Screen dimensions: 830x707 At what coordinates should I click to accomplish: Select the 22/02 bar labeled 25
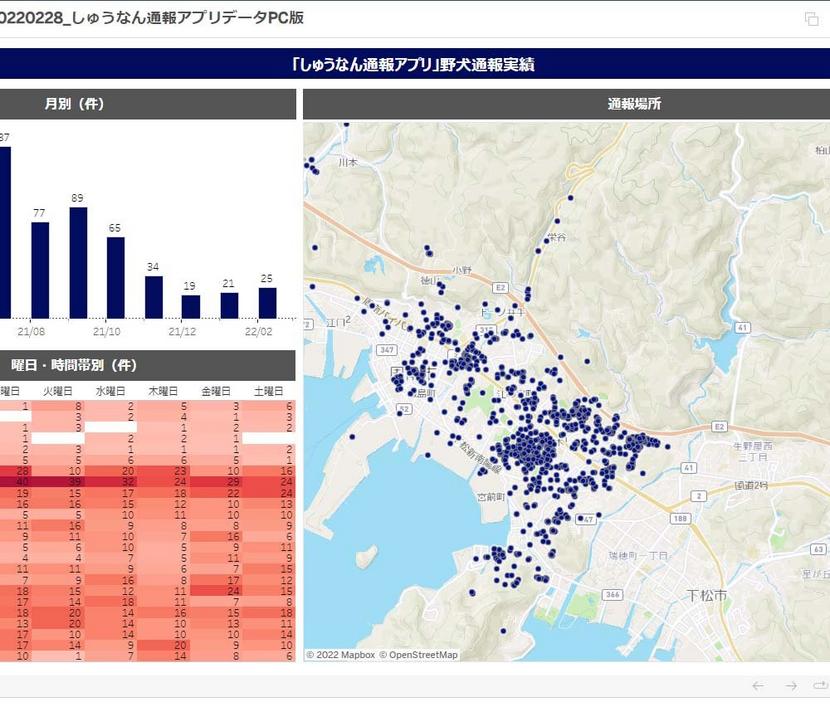pos(267,303)
